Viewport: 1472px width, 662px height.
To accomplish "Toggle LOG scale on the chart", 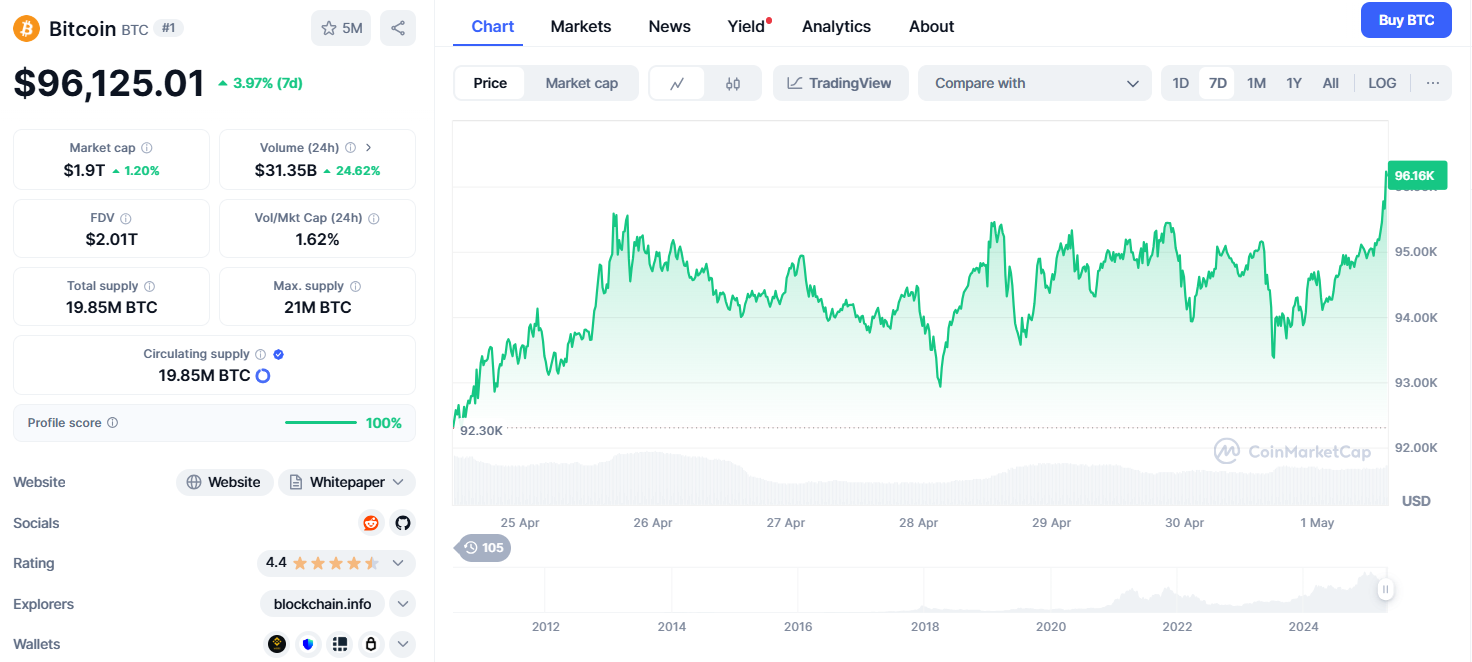I will point(1382,83).
